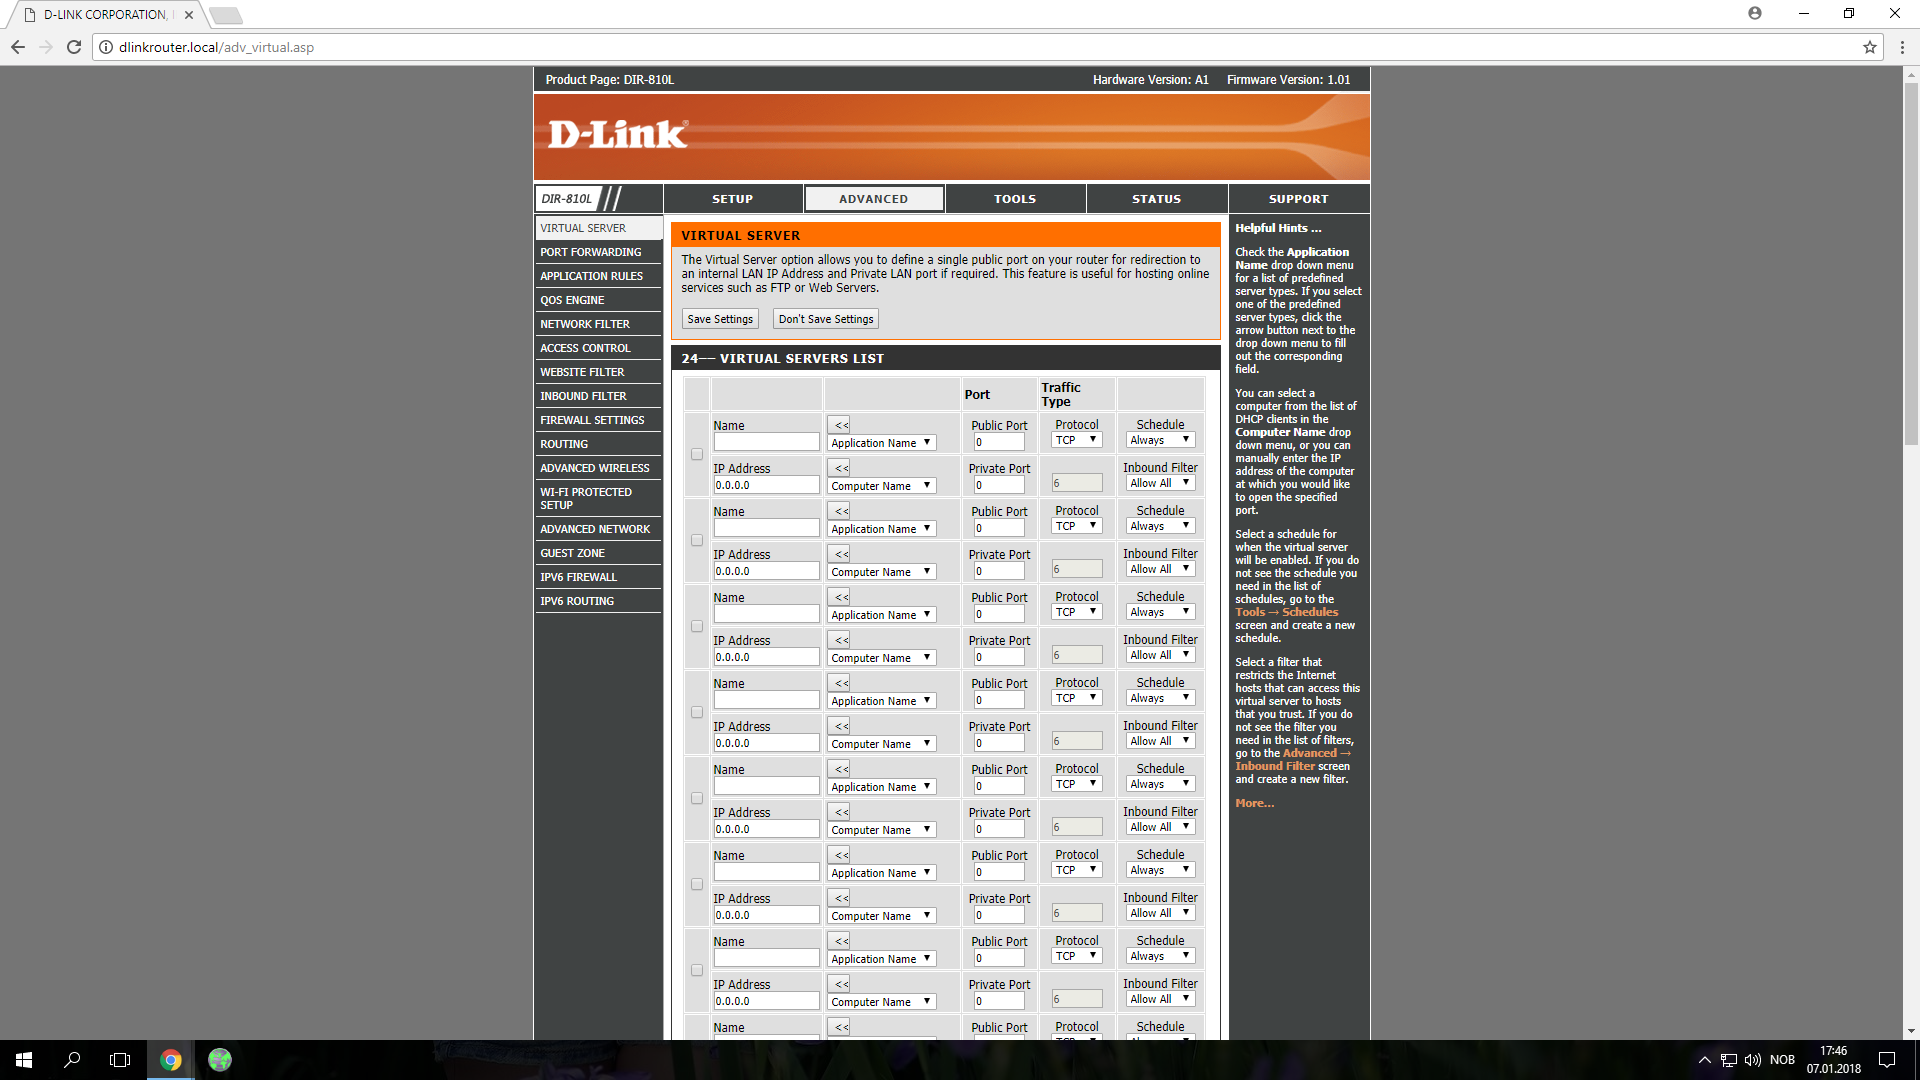Click the scrollbar down arrow
The height and width of the screenshot is (1080, 1920).
tap(1910, 1031)
